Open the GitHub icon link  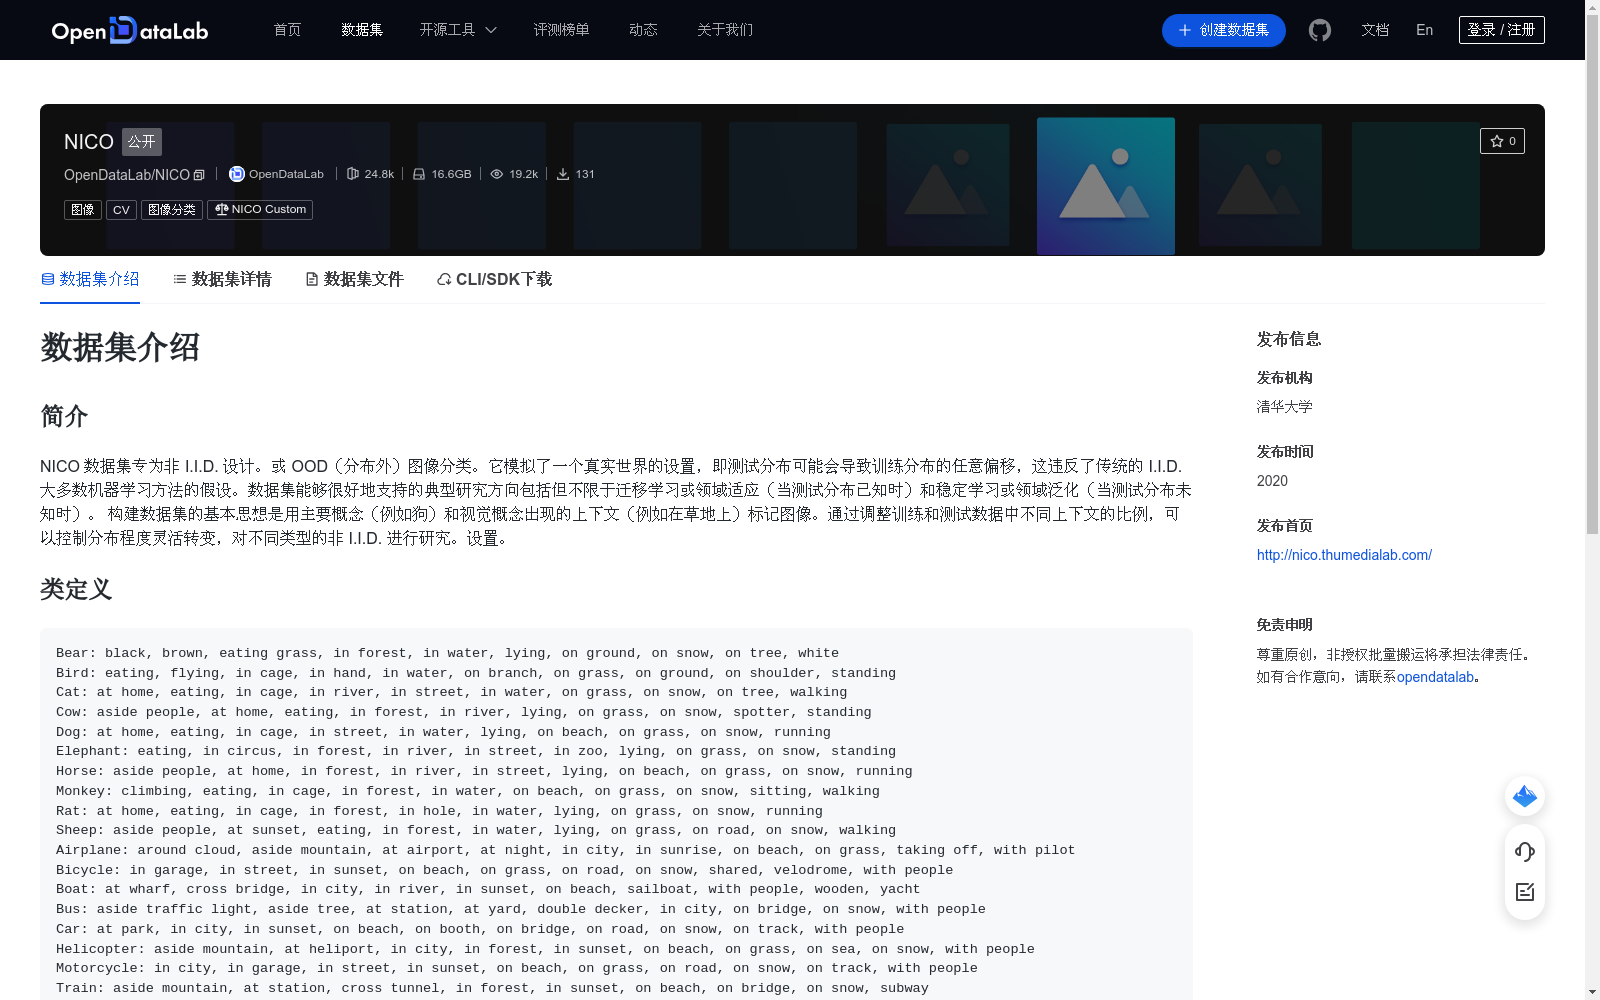pyautogui.click(x=1320, y=30)
